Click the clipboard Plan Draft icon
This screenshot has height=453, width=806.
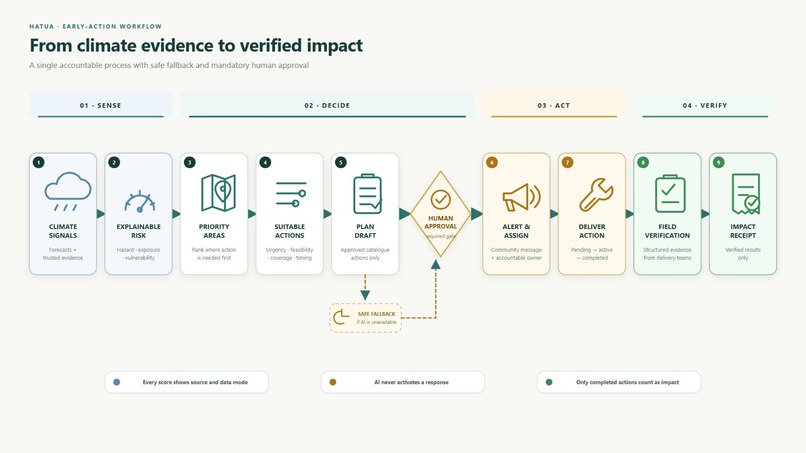[x=368, y=194]
